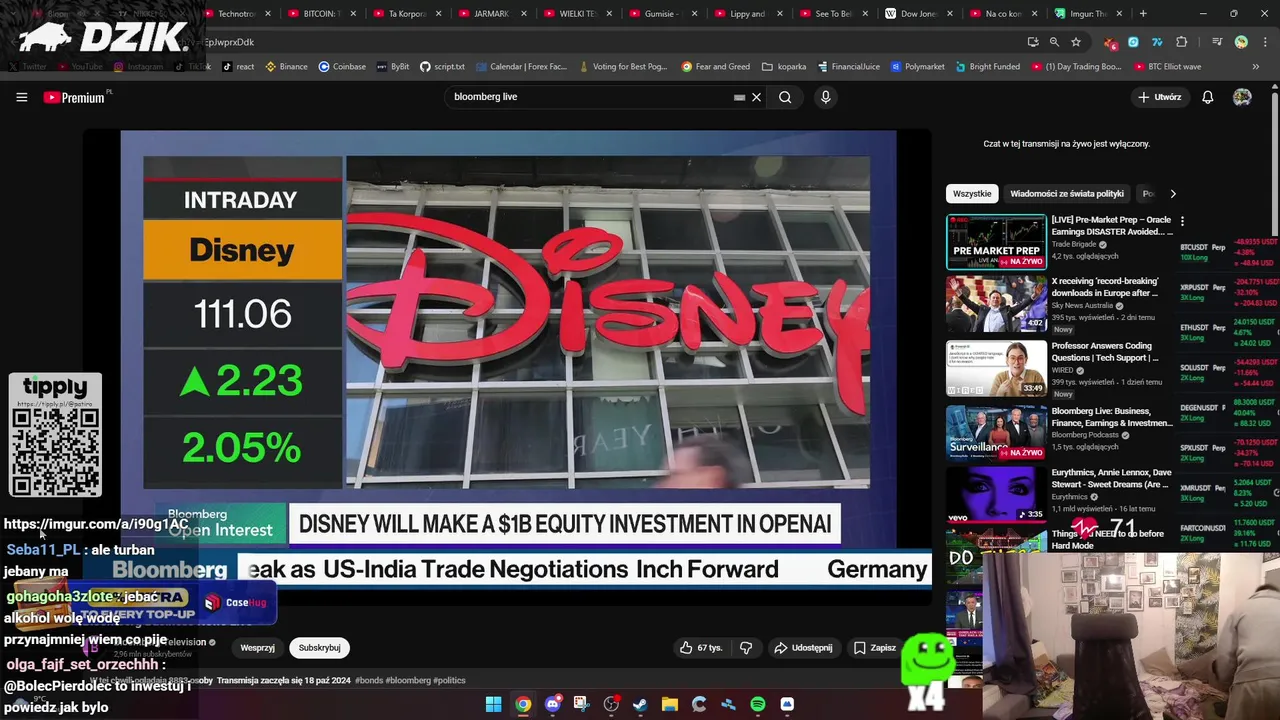Open Bloomberg Surveillance live video thumbnail

coord(996,432)
